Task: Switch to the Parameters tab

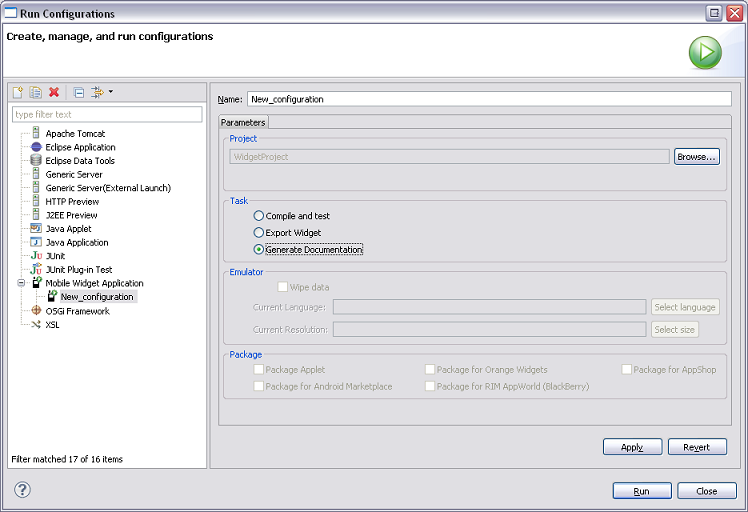Action: pos(243,122)
